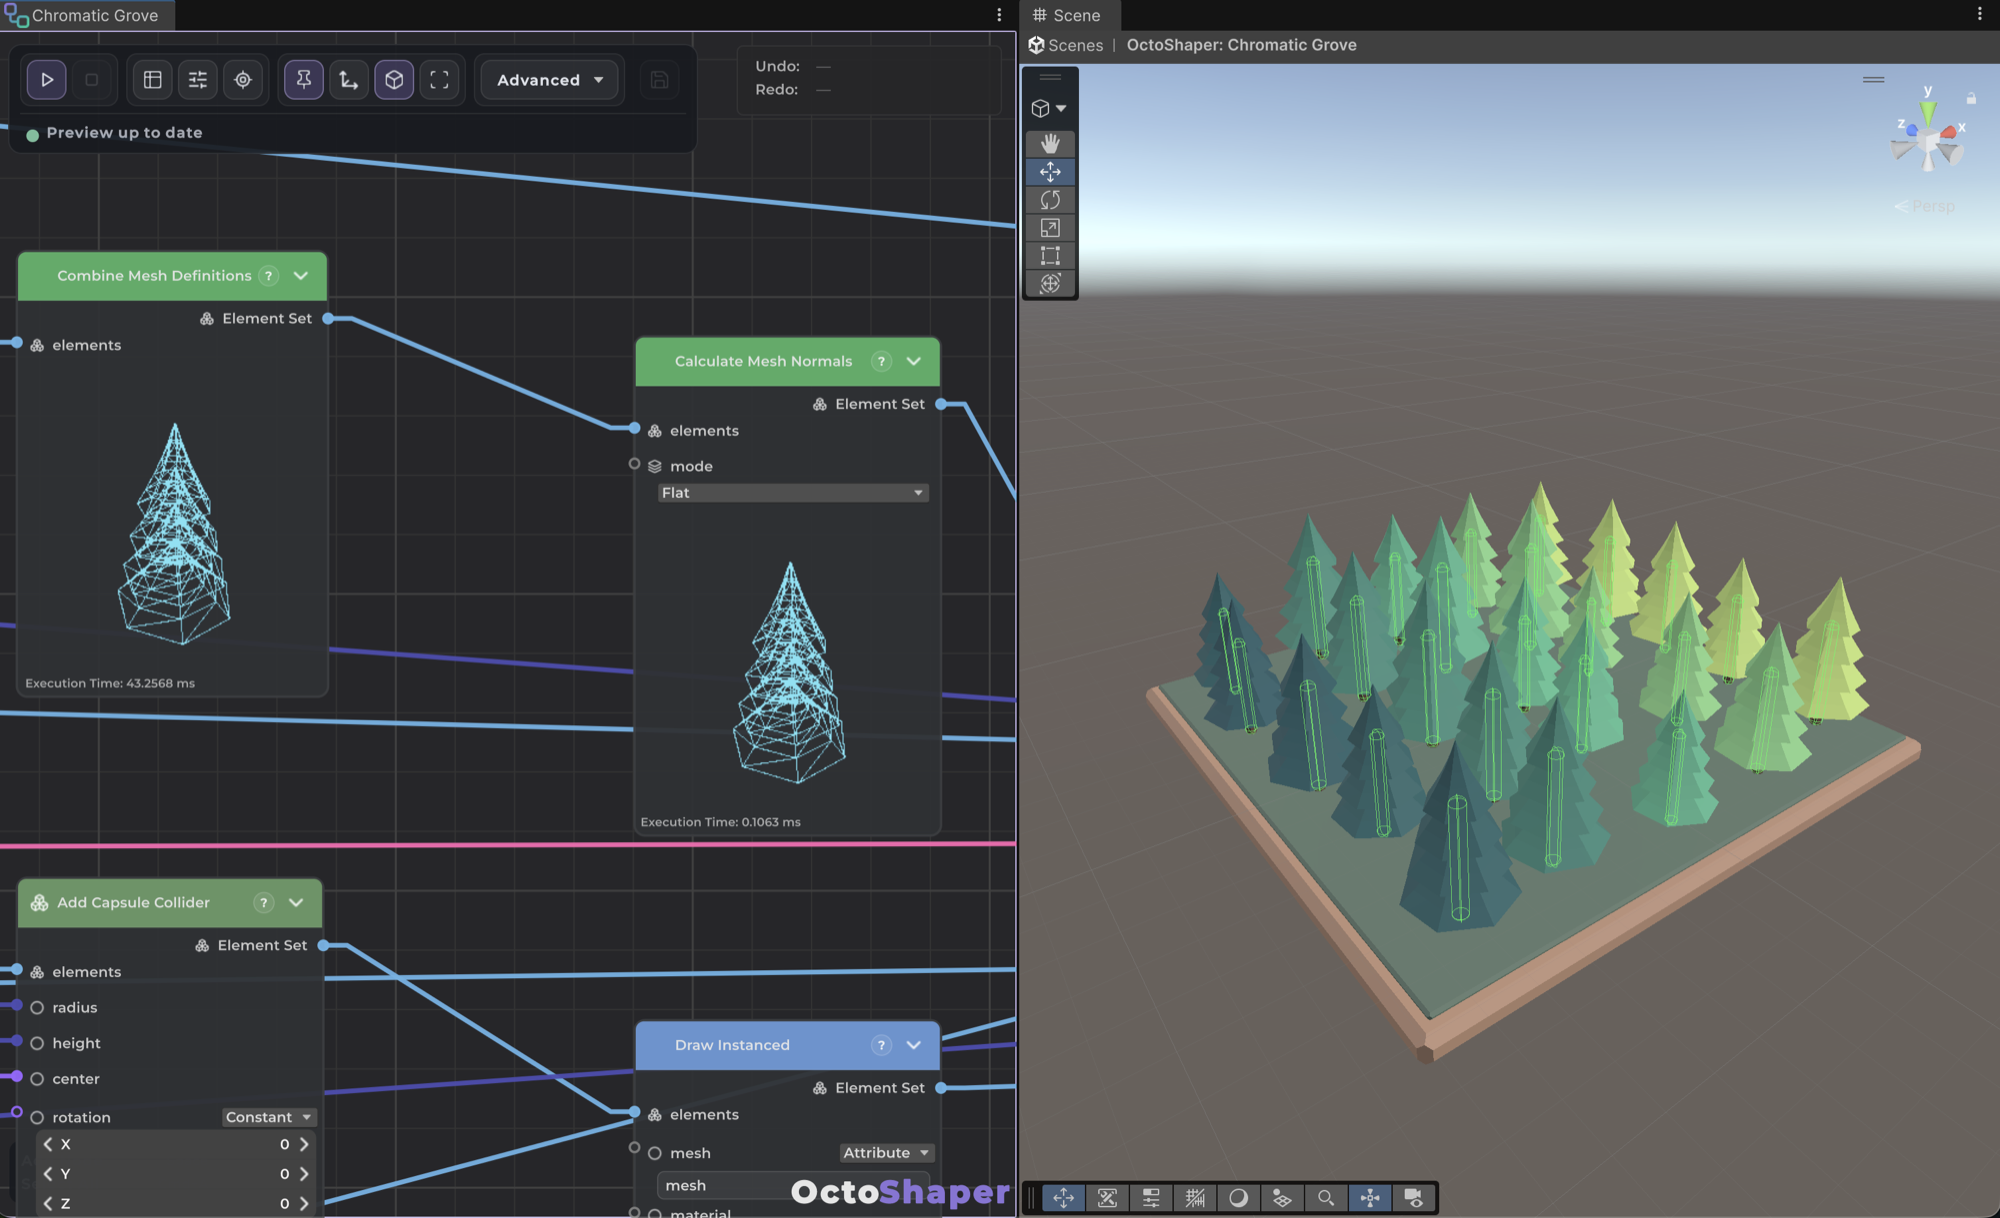
Task: Select the Hand view tool
Action: 1050,144
